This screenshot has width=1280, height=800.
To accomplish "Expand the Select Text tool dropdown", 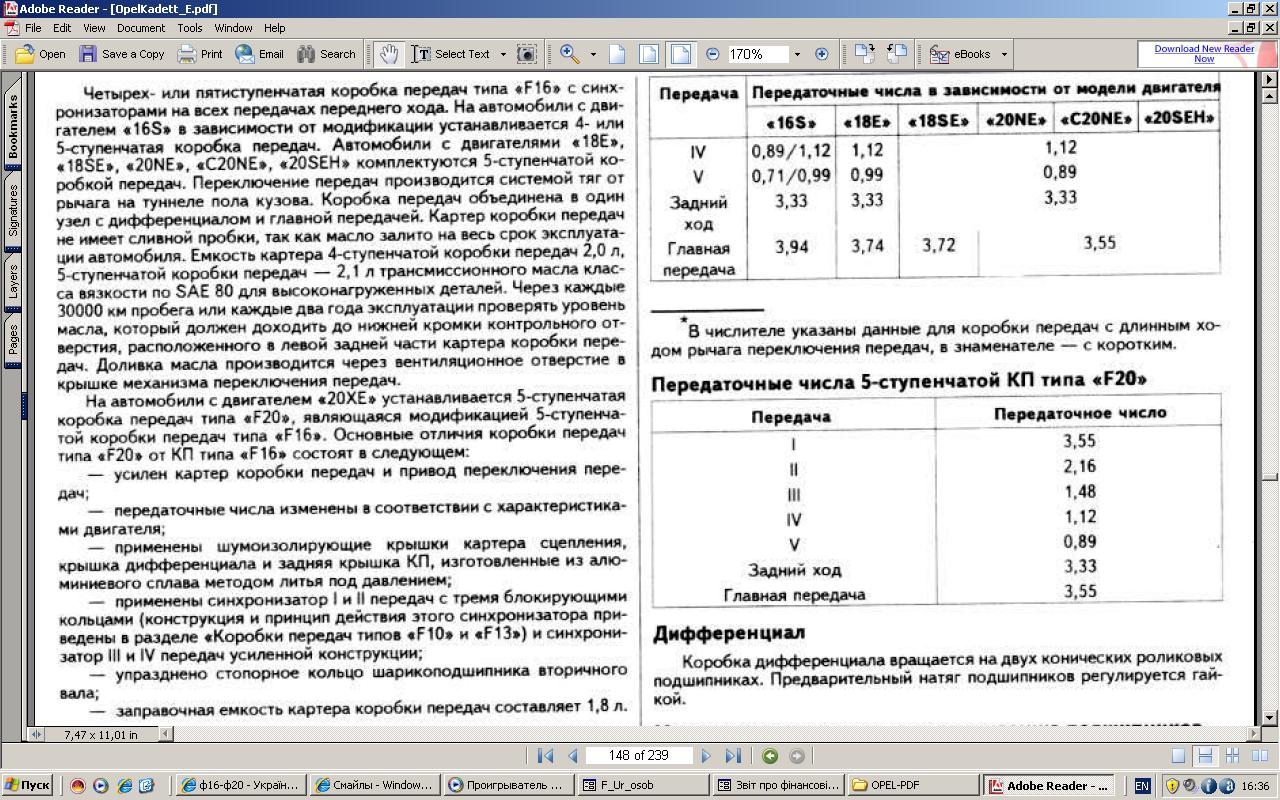I will pos(503,54).
